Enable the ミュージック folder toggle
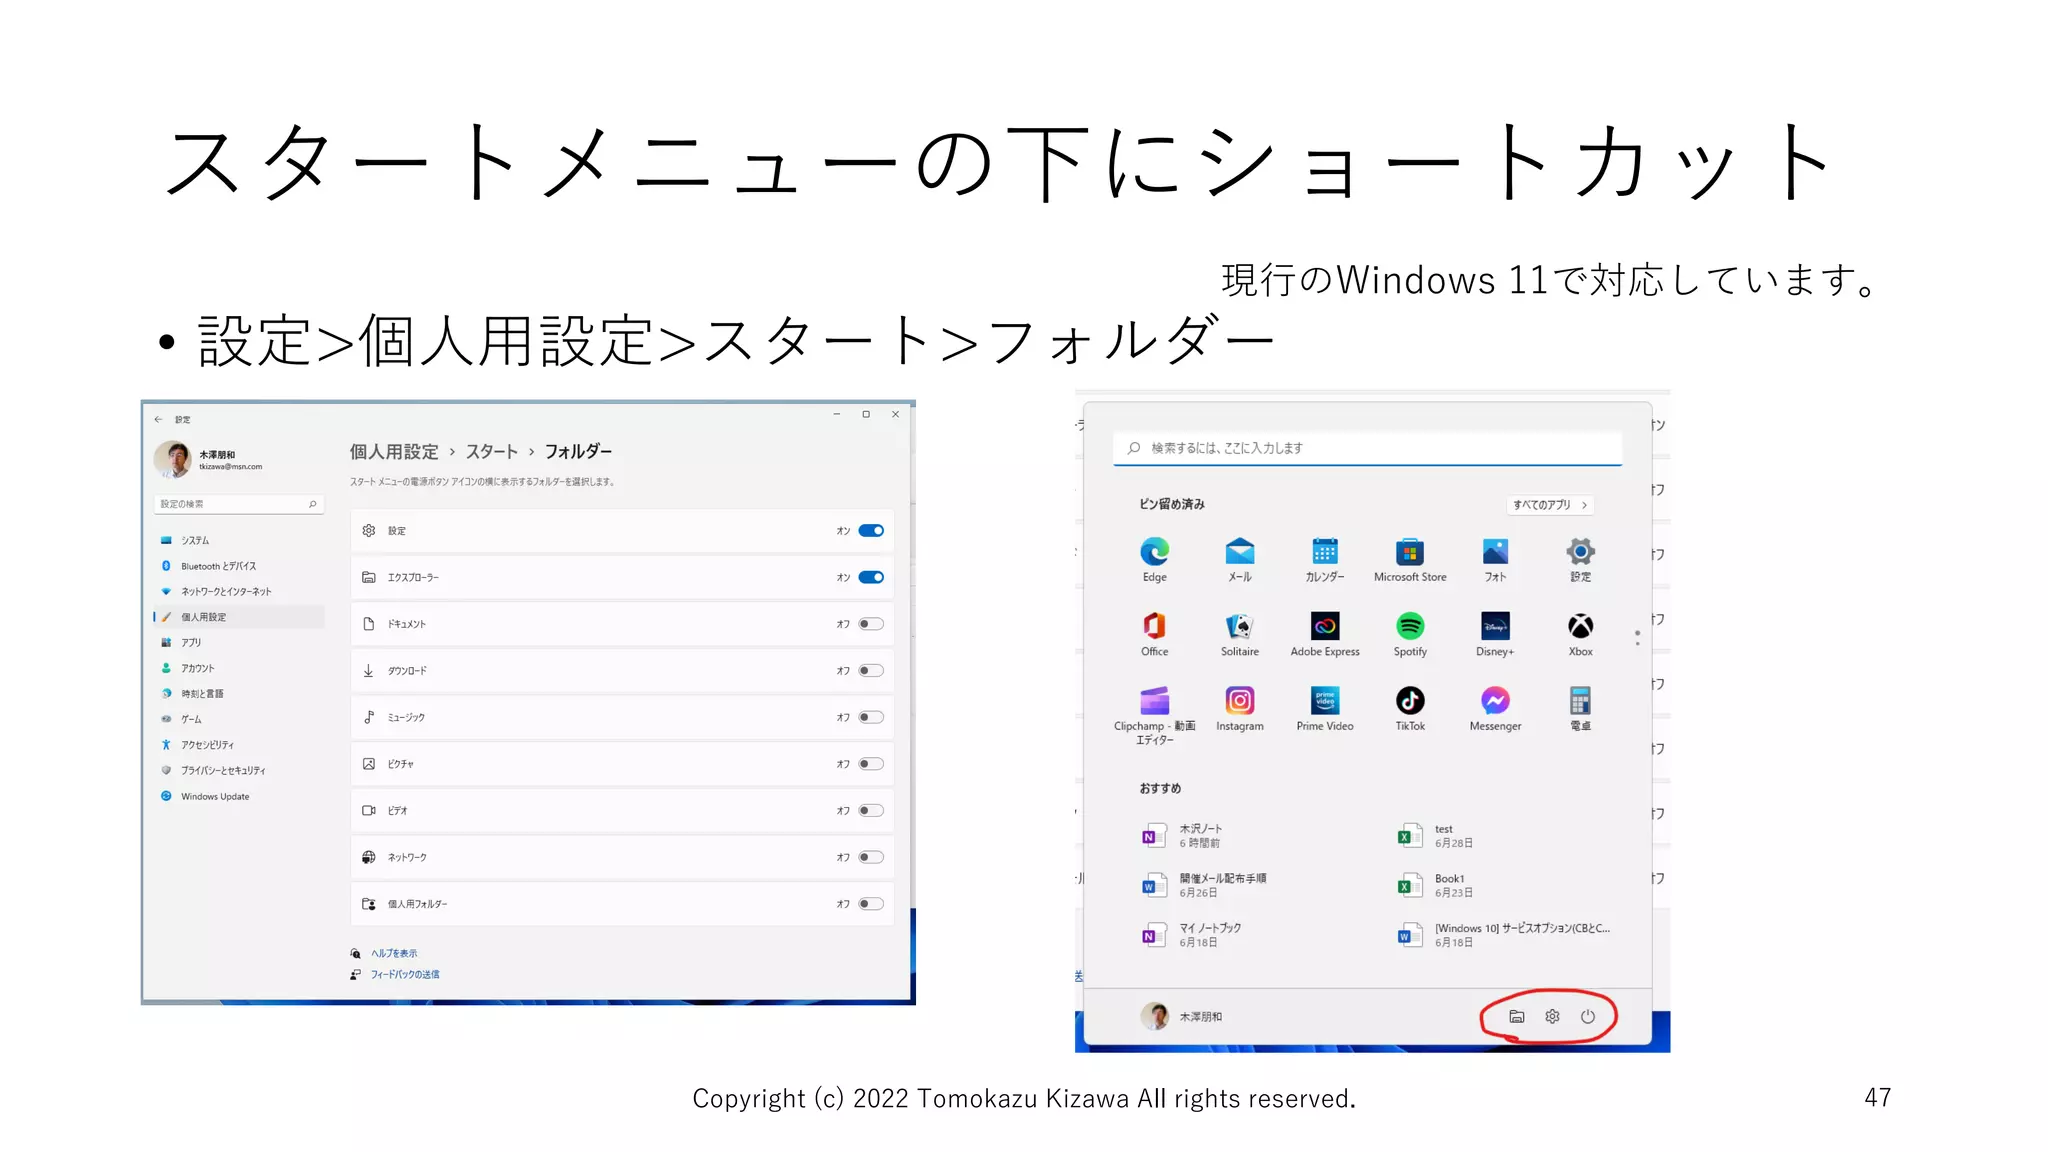2048x1152 pixels. click(x=871, y=717)
